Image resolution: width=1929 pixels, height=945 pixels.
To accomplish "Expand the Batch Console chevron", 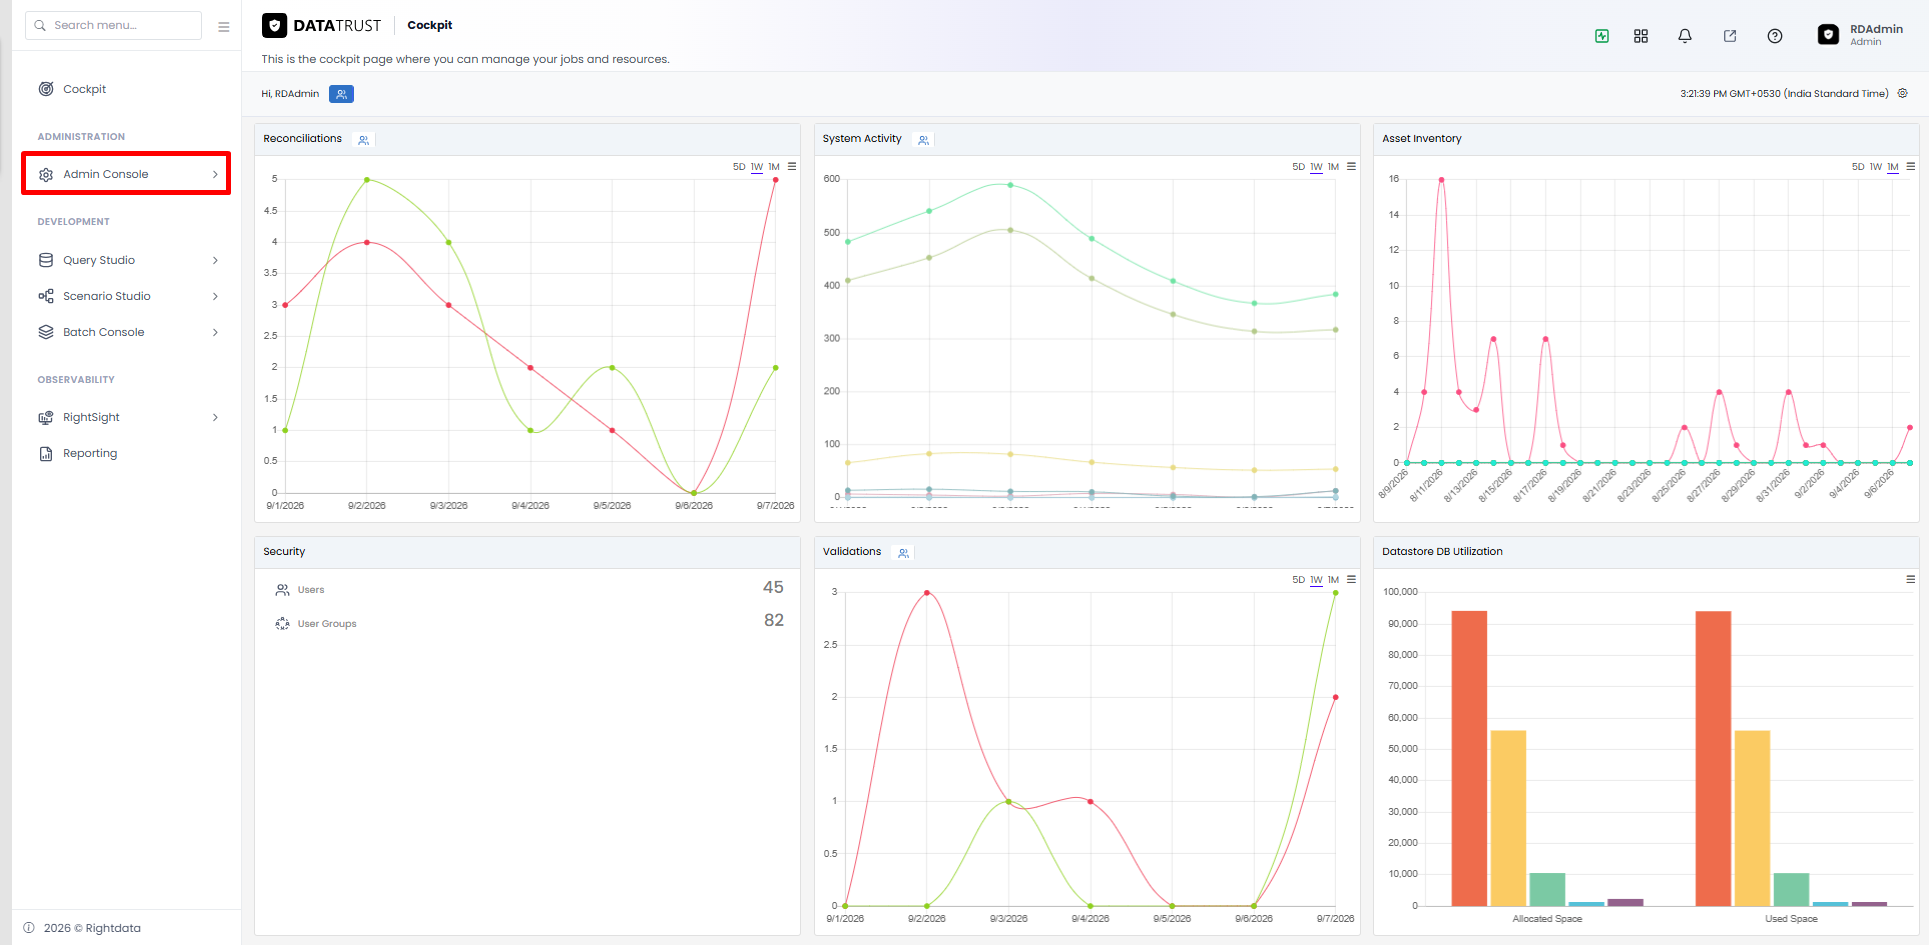I will coord(215,332).
